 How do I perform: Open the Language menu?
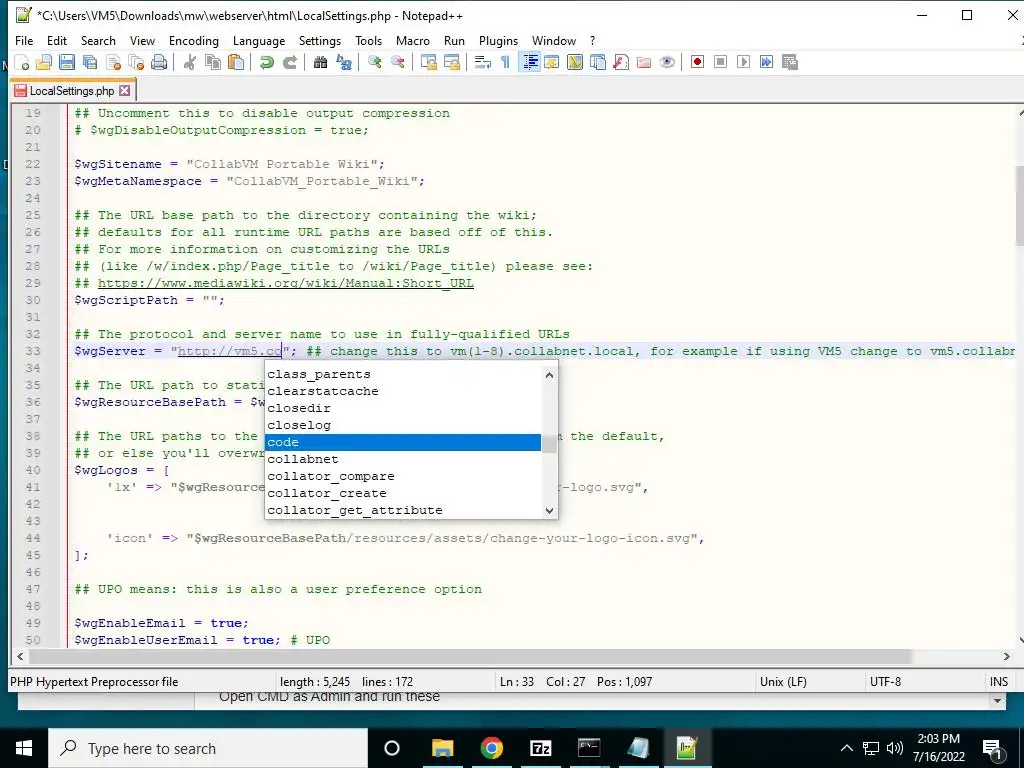coord(259,40)
